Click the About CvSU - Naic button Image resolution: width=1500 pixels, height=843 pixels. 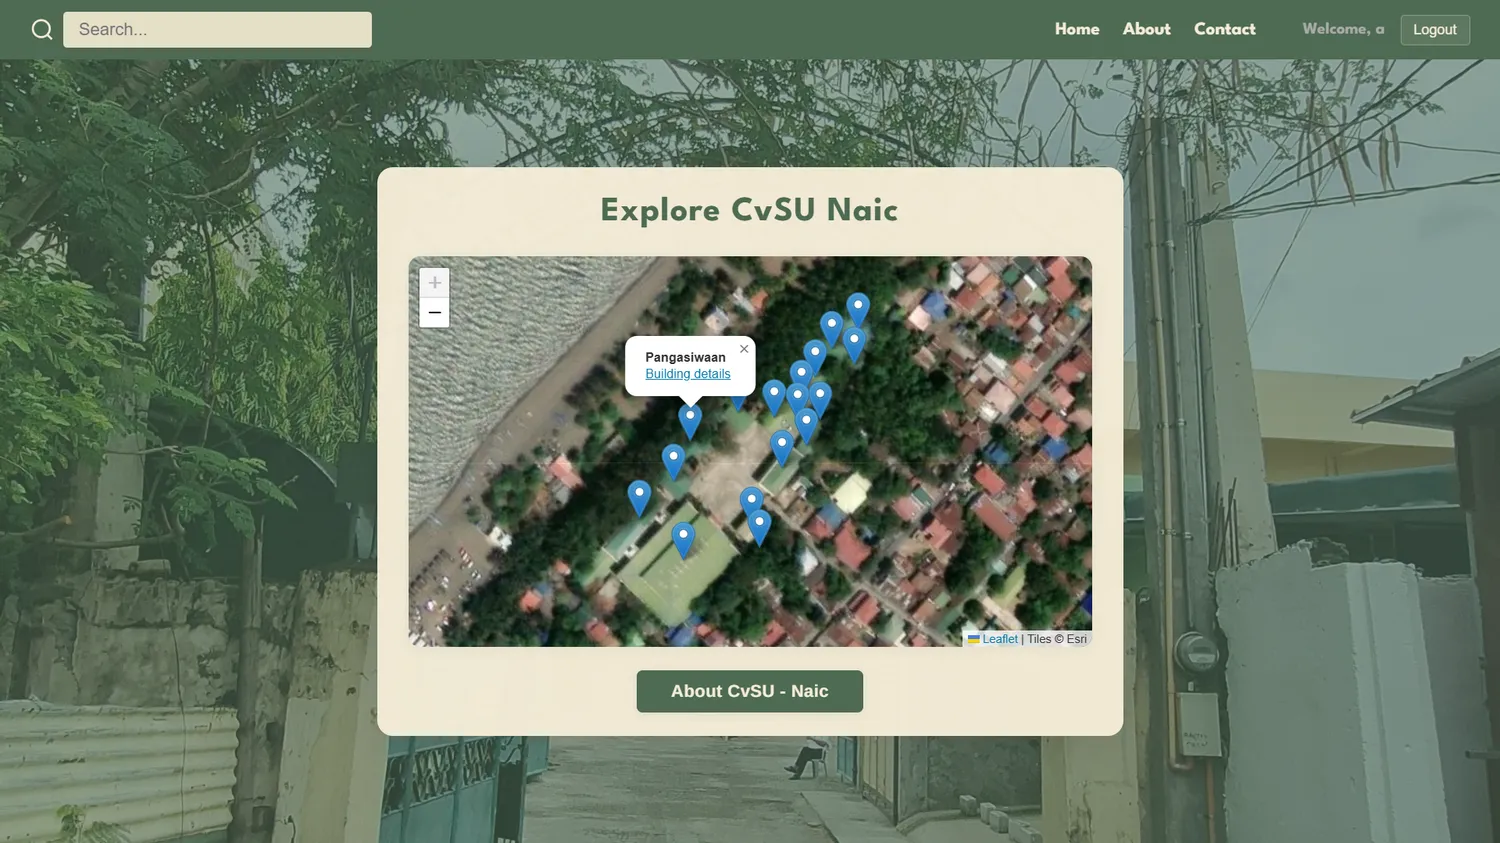point(750,691)
